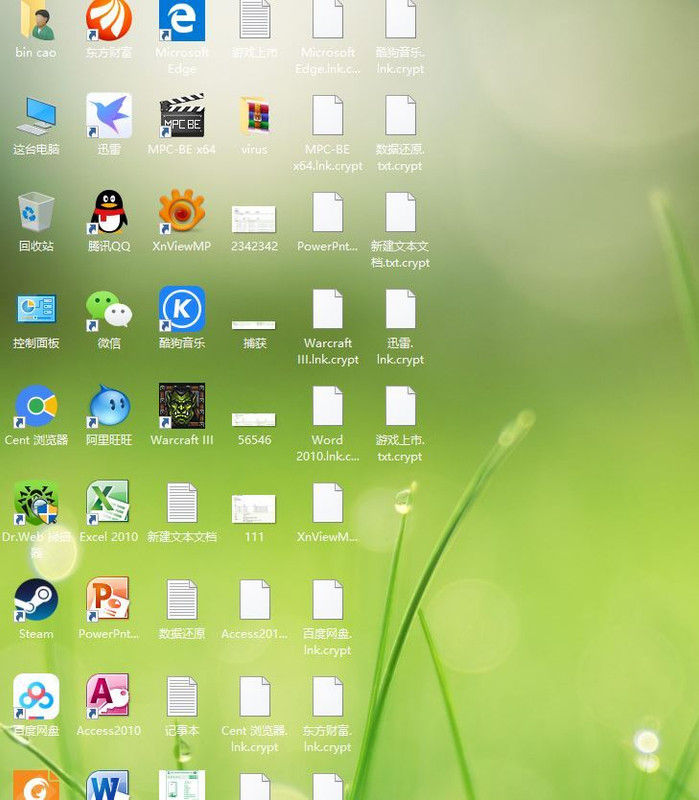699x800 pixels.
Task: Select MPC-BE x64.lnk.crypt file
Action: (x=328, y=115)
